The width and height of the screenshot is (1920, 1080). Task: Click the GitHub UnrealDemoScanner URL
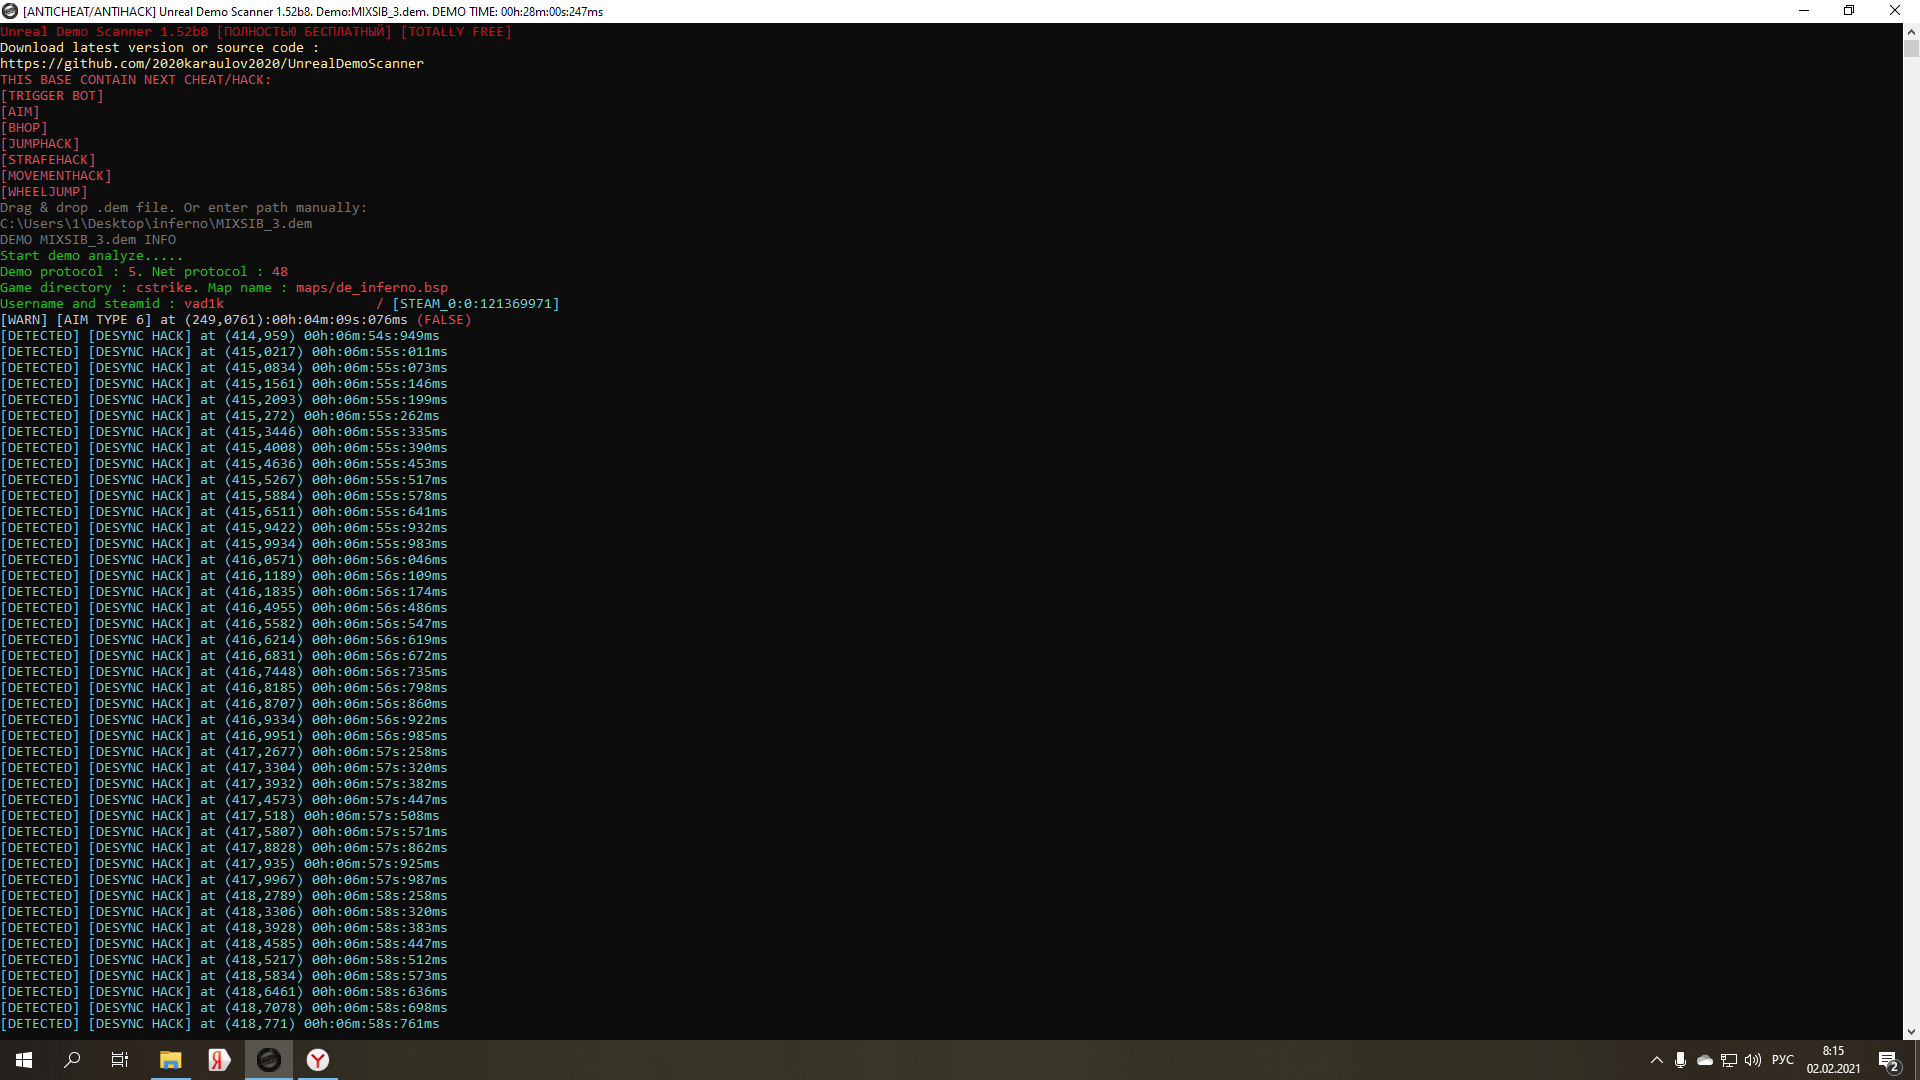(212, 63)
